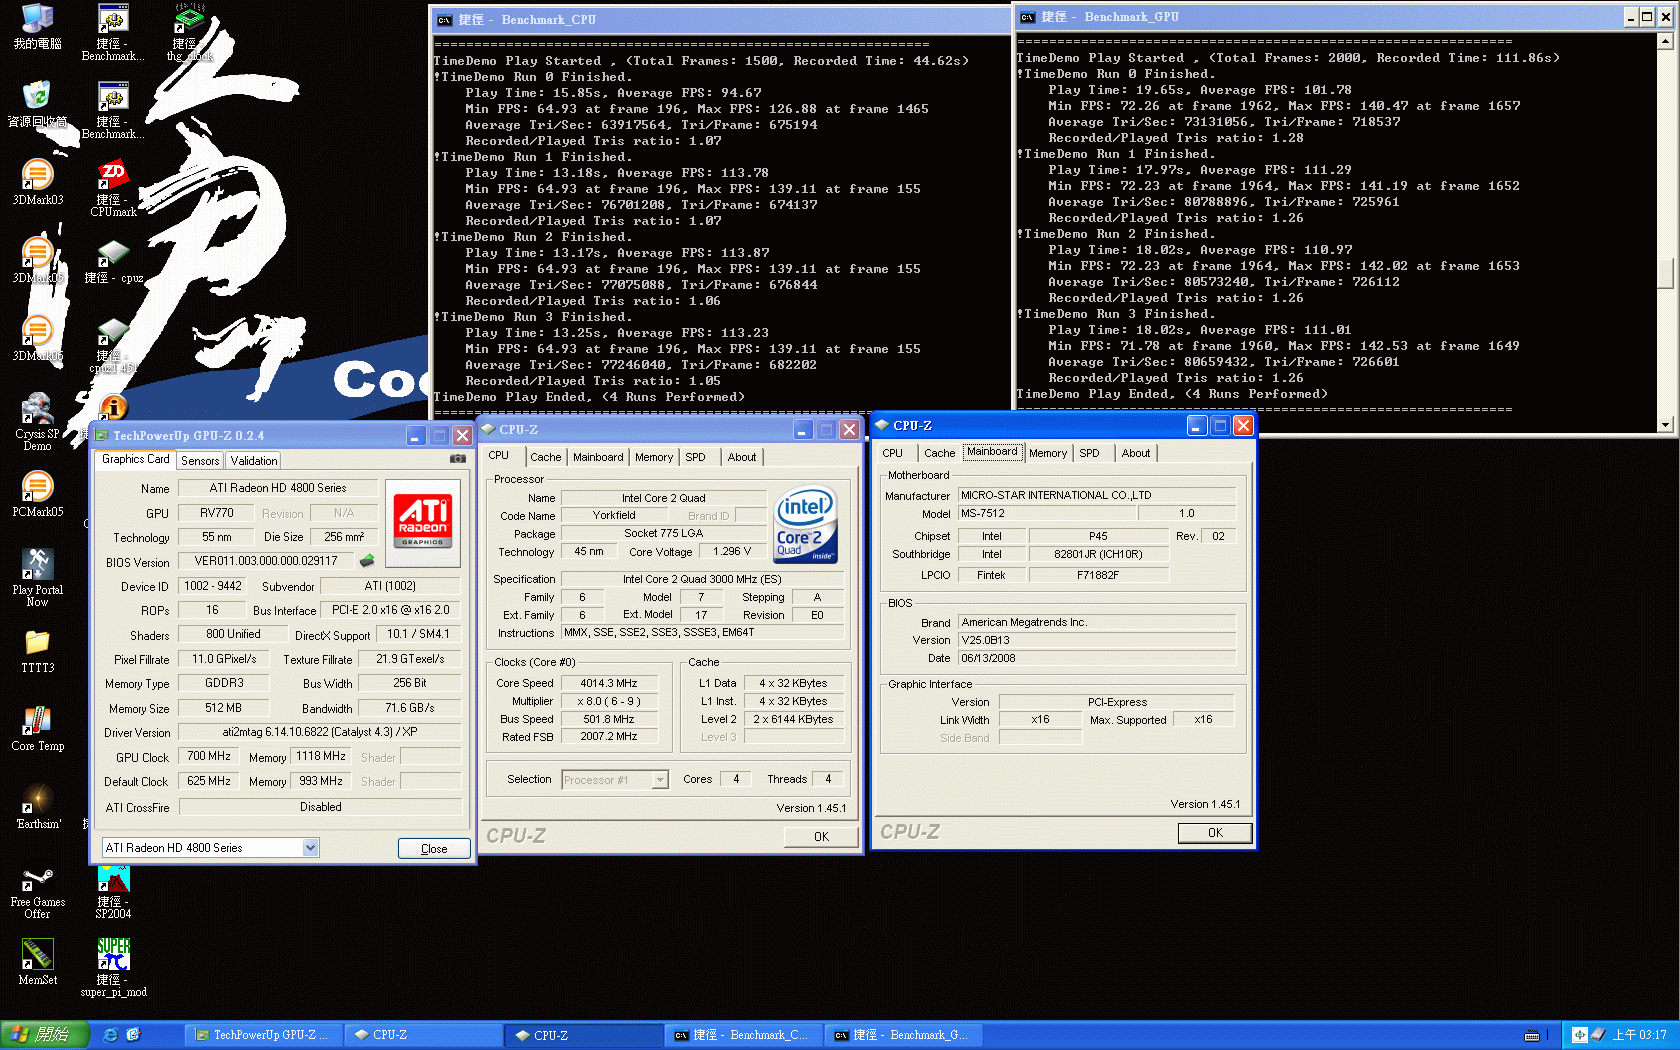The image size is (1680, 1050).
Task: Click the Driver Version field in GPU-Z
Action: click(320, 732)
